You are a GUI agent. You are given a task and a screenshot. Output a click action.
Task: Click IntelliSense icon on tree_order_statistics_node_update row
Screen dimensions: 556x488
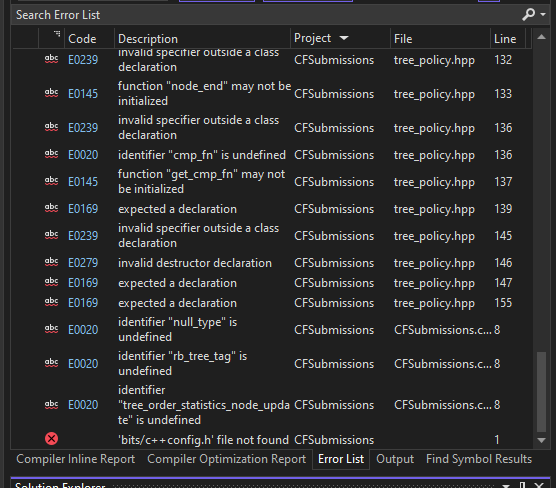point(51,404)
